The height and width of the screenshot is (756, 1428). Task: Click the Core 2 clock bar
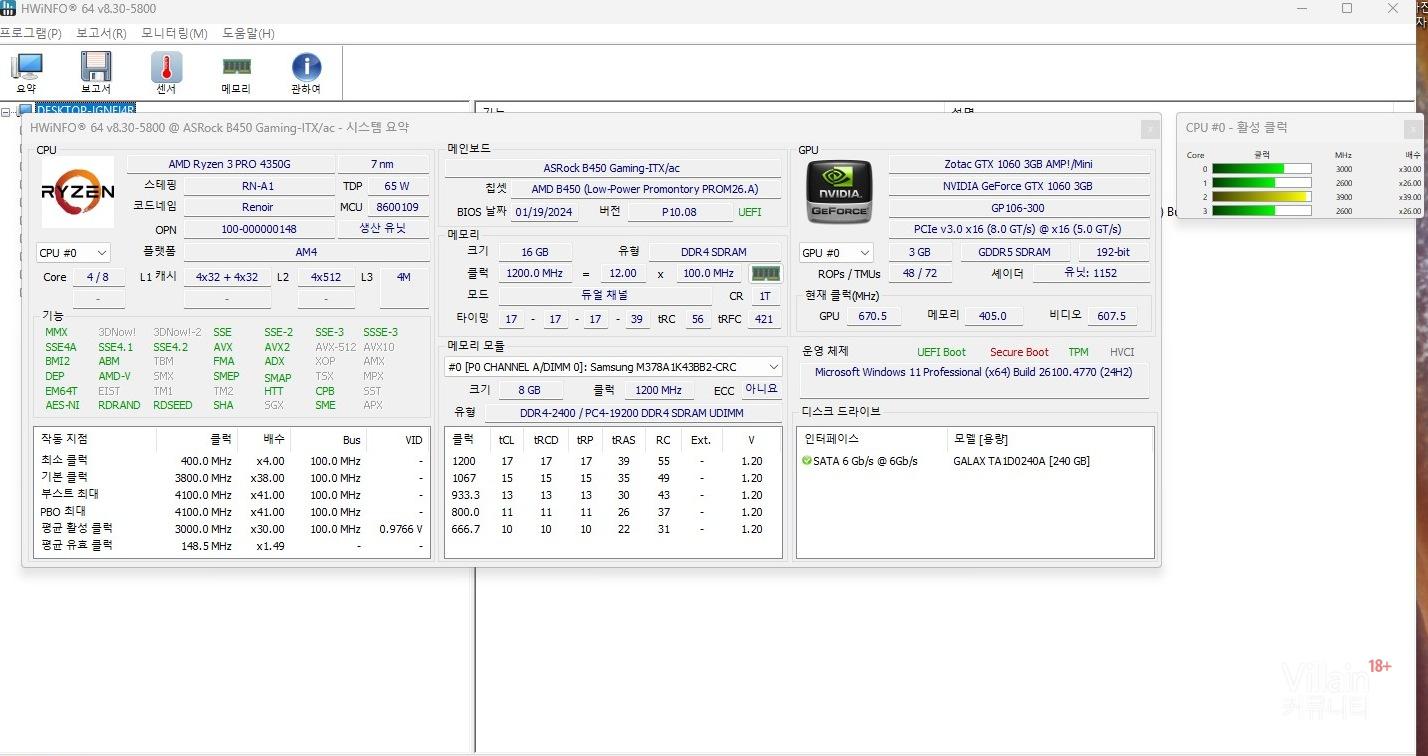[x=1268, y=197]
